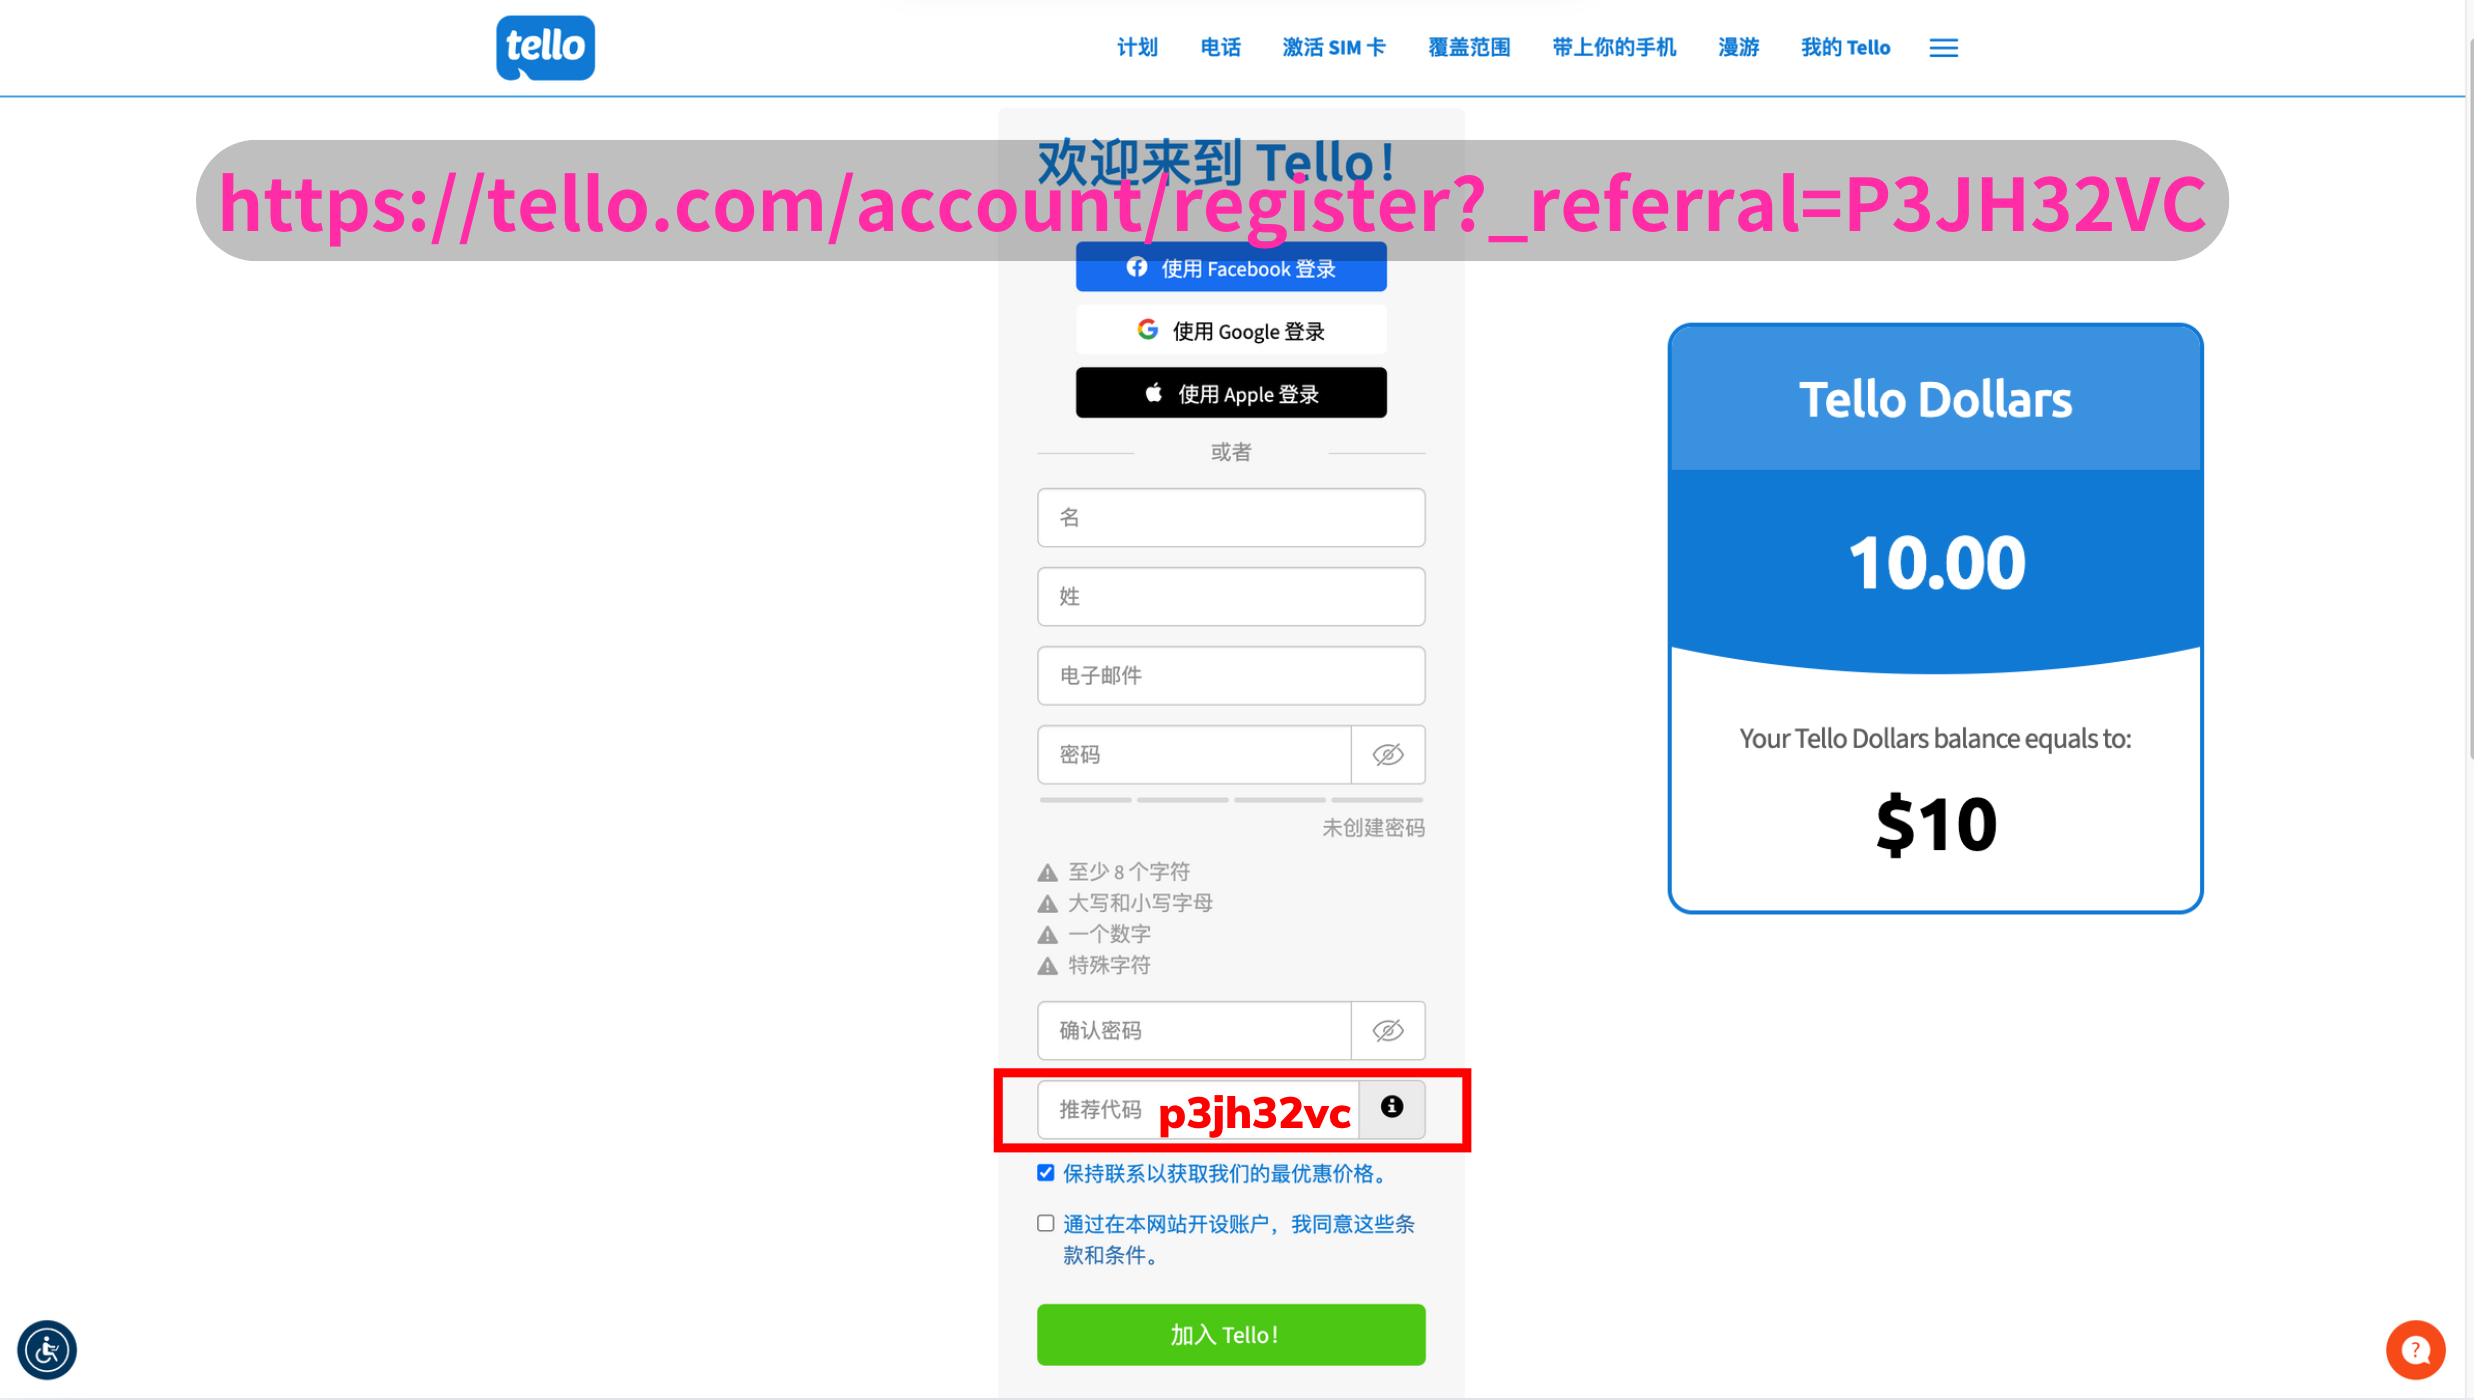Check the terms and conditions checkbox
The image size is (2474, 1400).
1046,1224
